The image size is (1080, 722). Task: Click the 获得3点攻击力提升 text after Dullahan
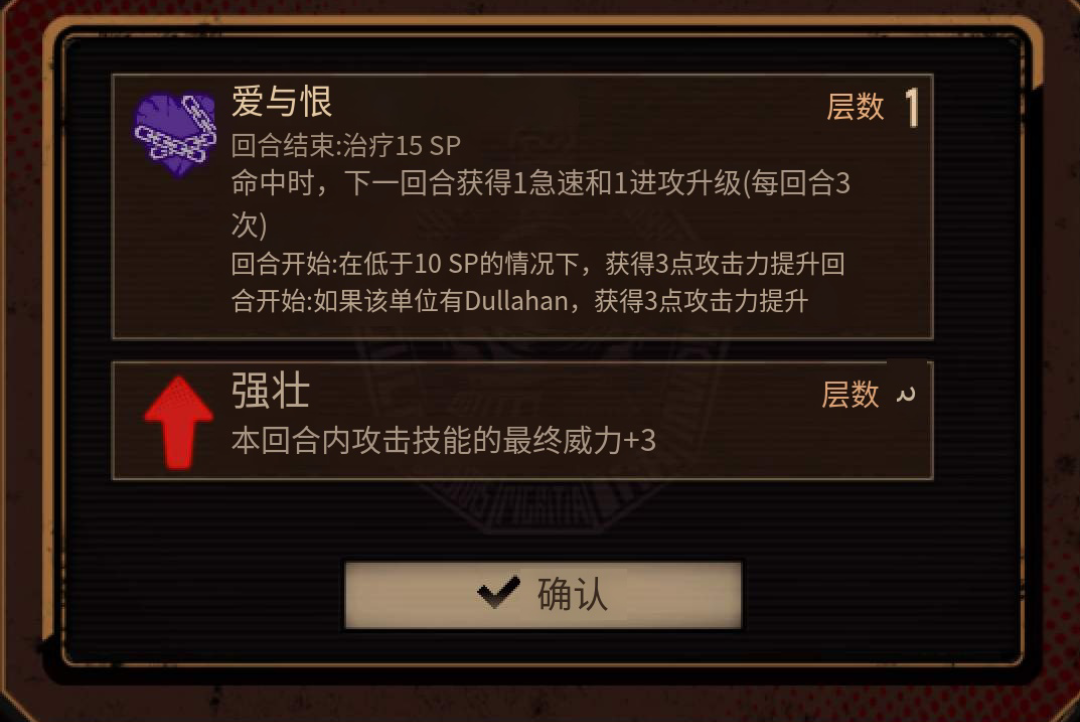pyautogui.click(x=701, y=301)
